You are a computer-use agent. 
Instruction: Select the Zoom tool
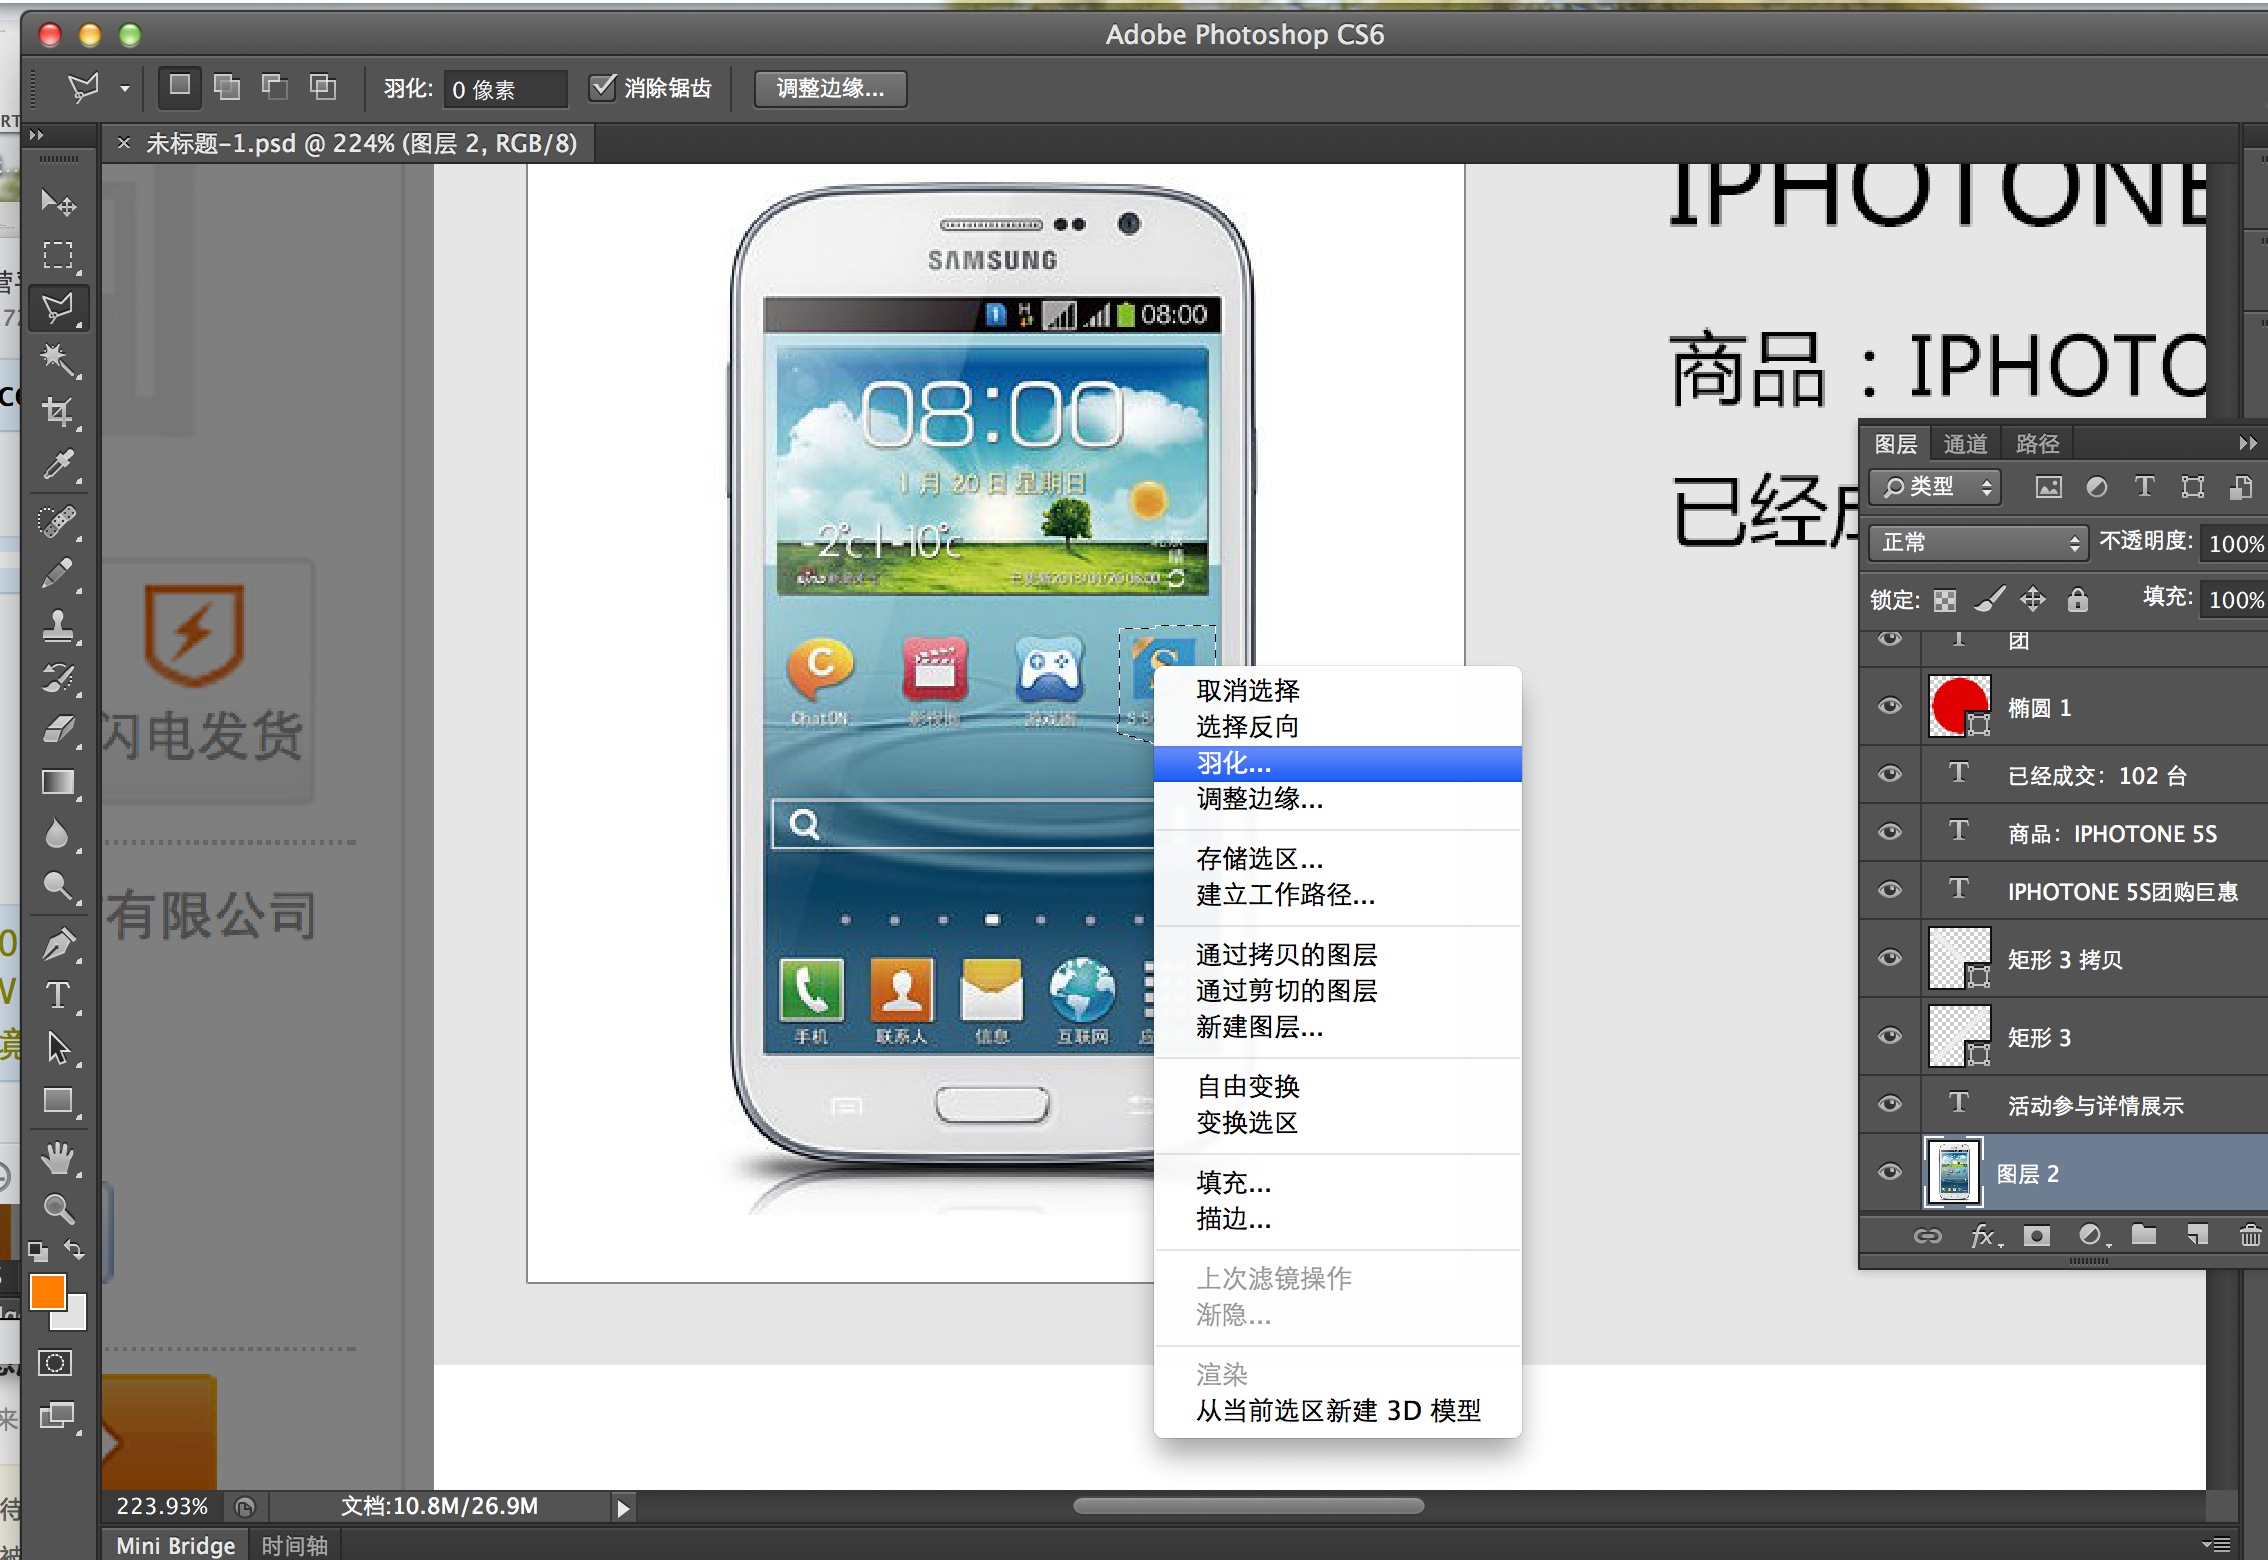[x=58, y=1210]
